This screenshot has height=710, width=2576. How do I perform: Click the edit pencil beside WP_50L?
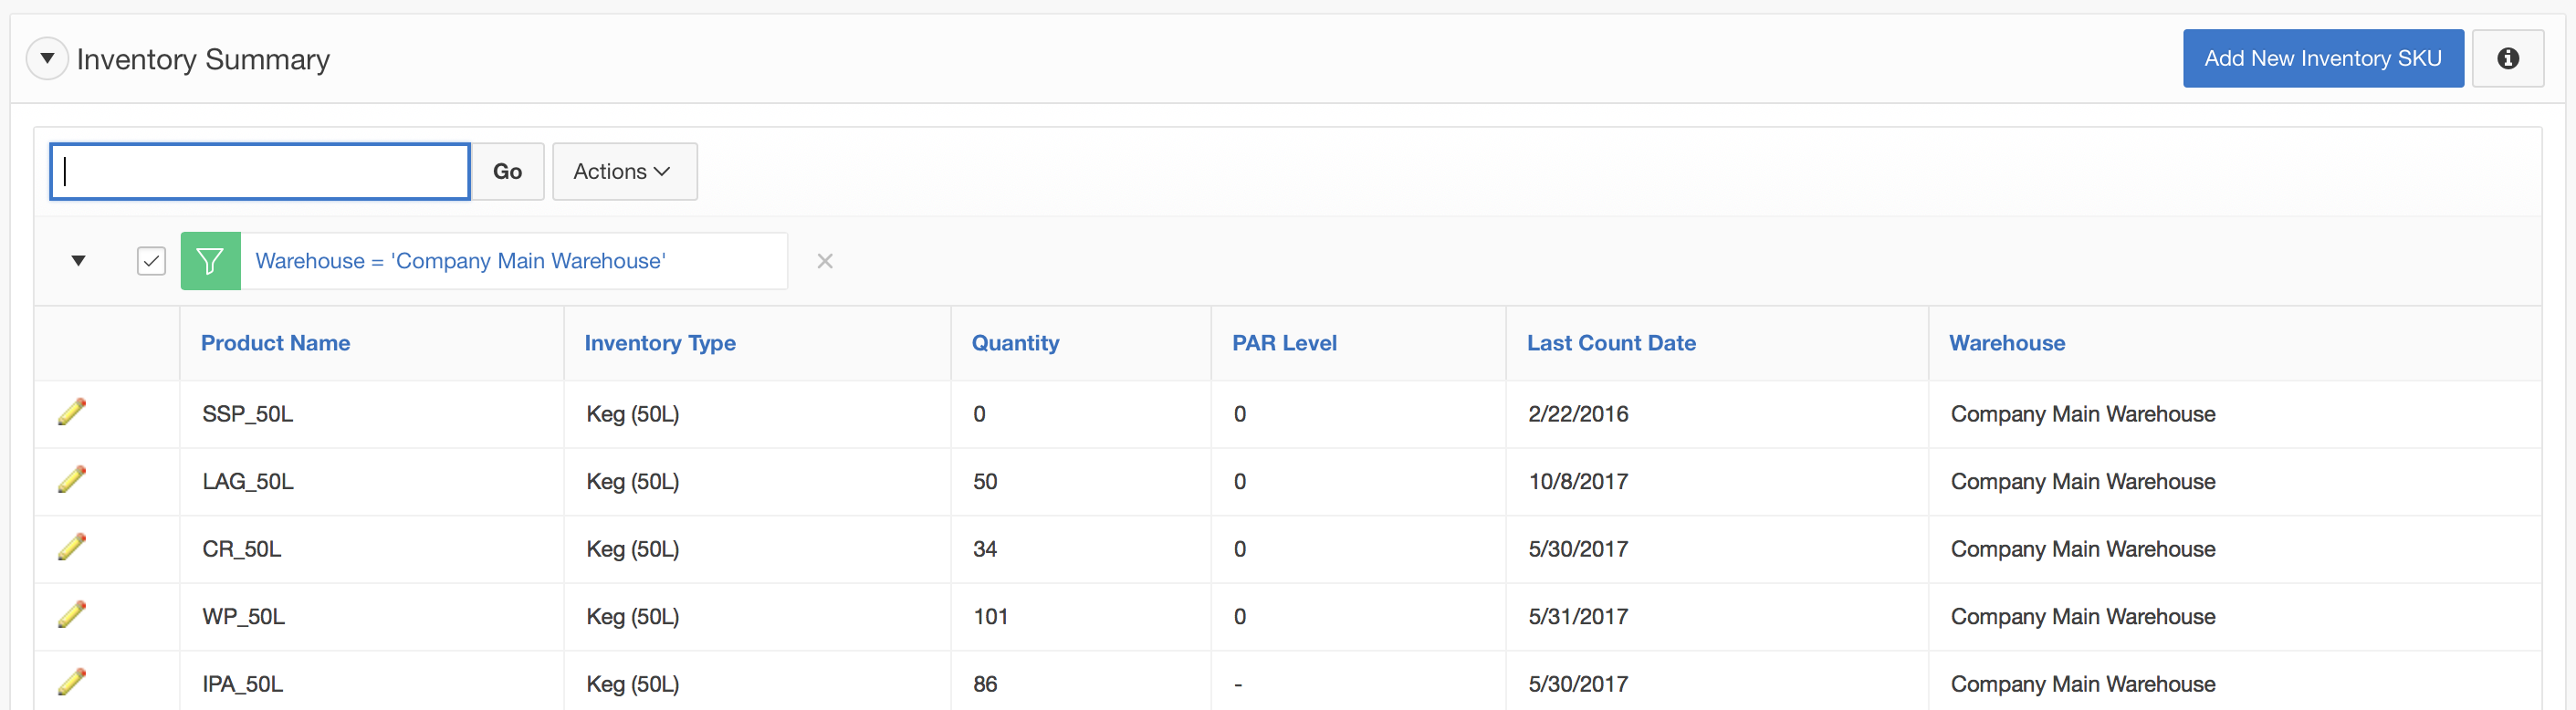(x=72, y=615)
